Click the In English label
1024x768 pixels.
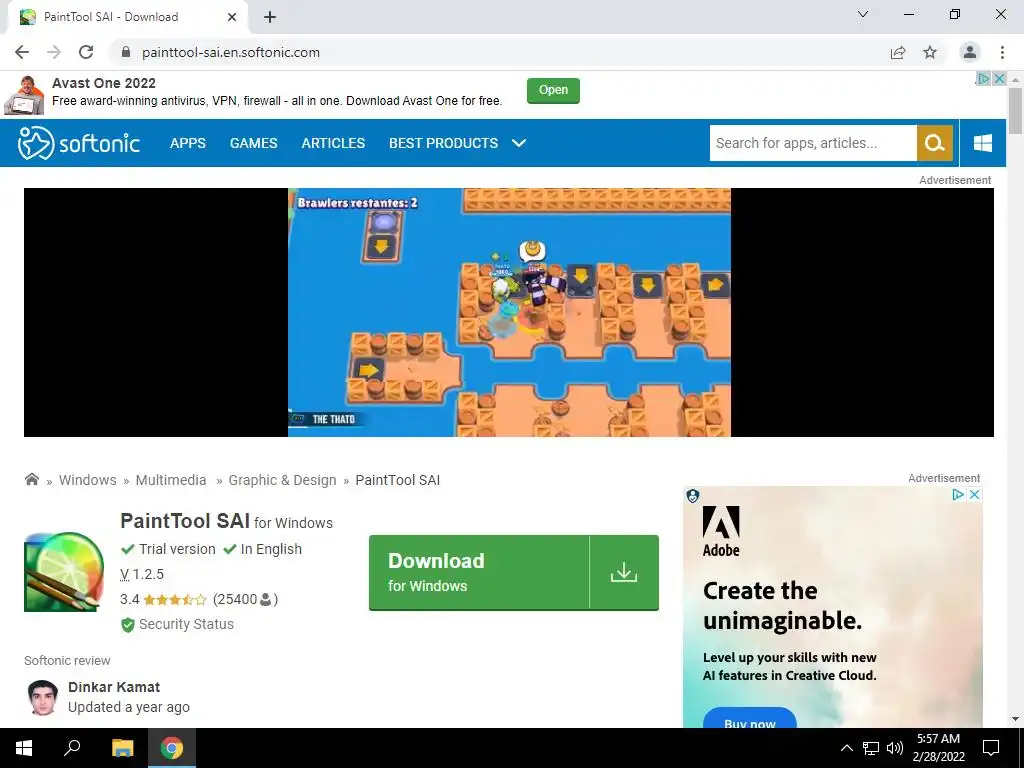pyautogui.click(x=271, y=549)
